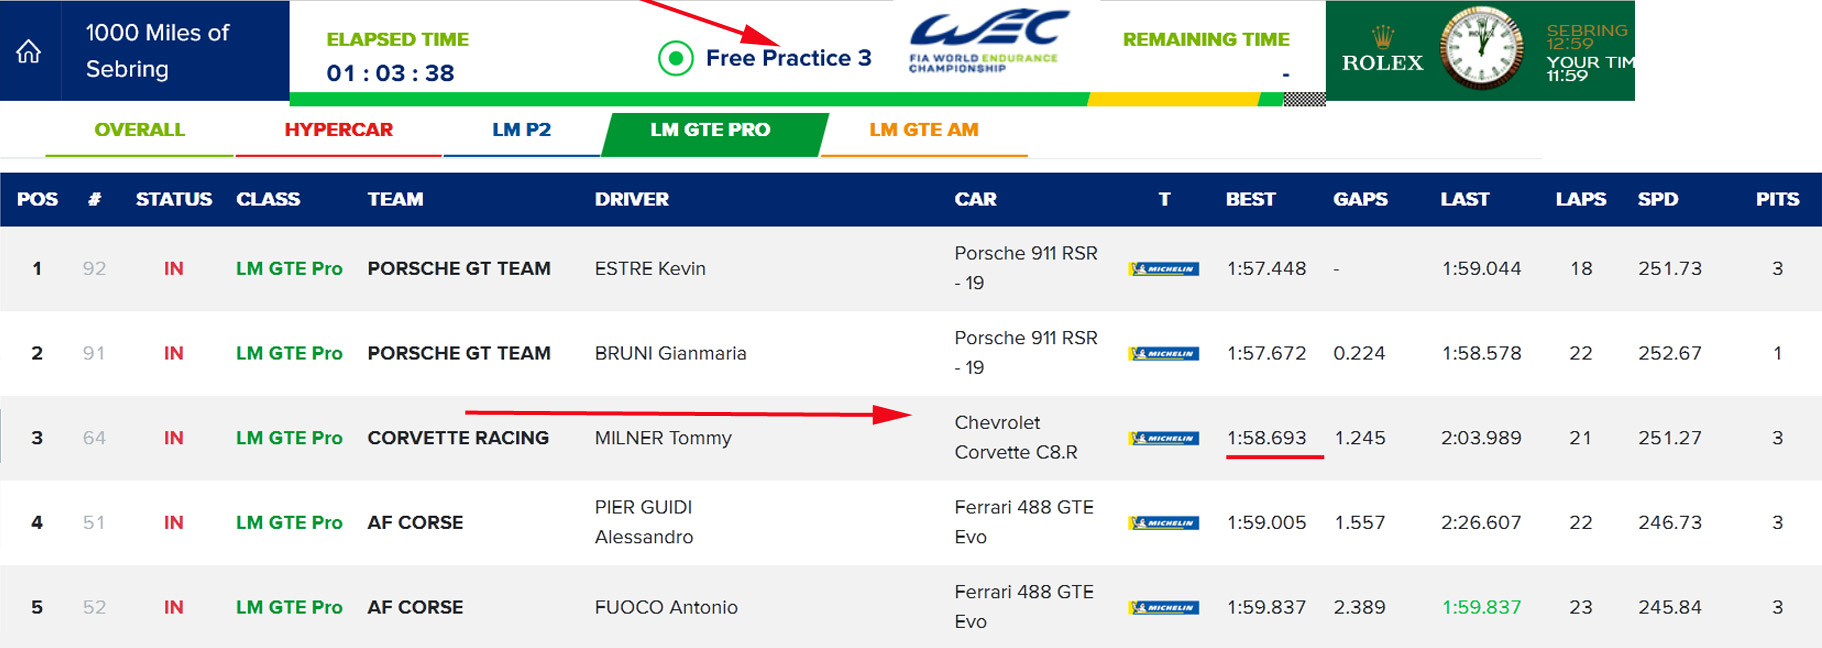Select driver ESTRE Kevin row
This screenshot has width=1822, height=648.
[x=650, y=269]
